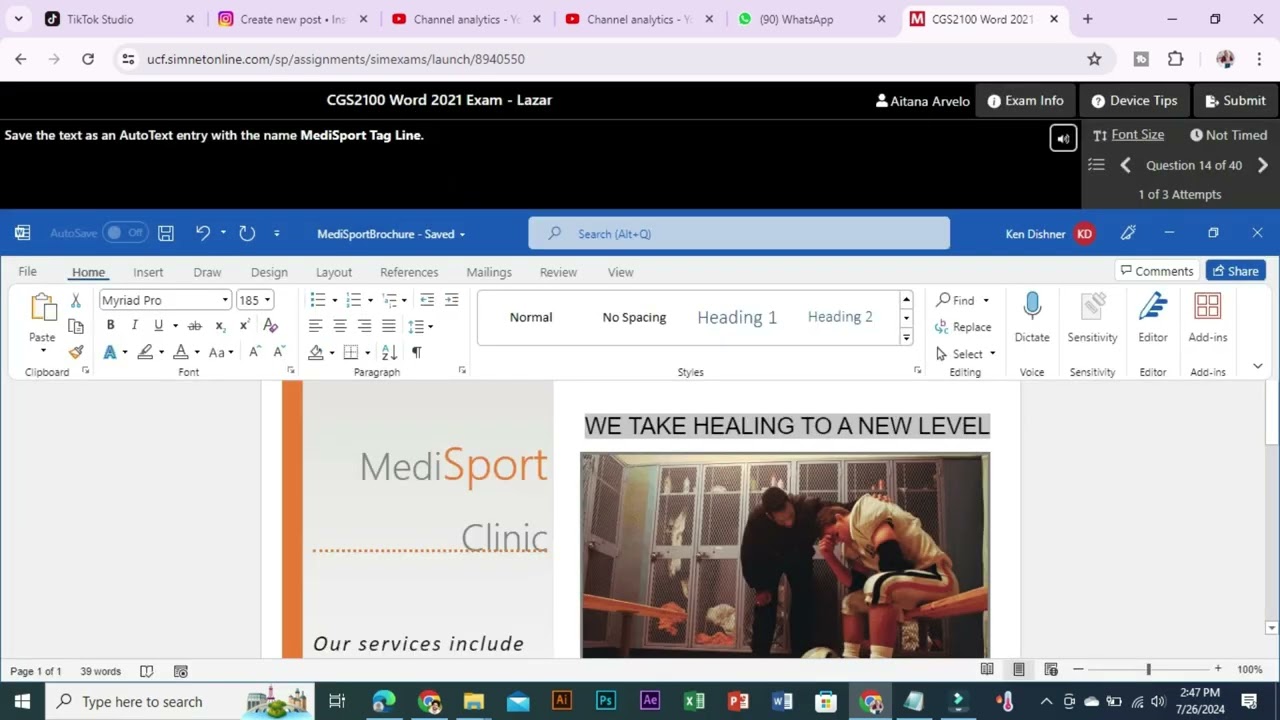Switch to Print Layout view

1019,669
